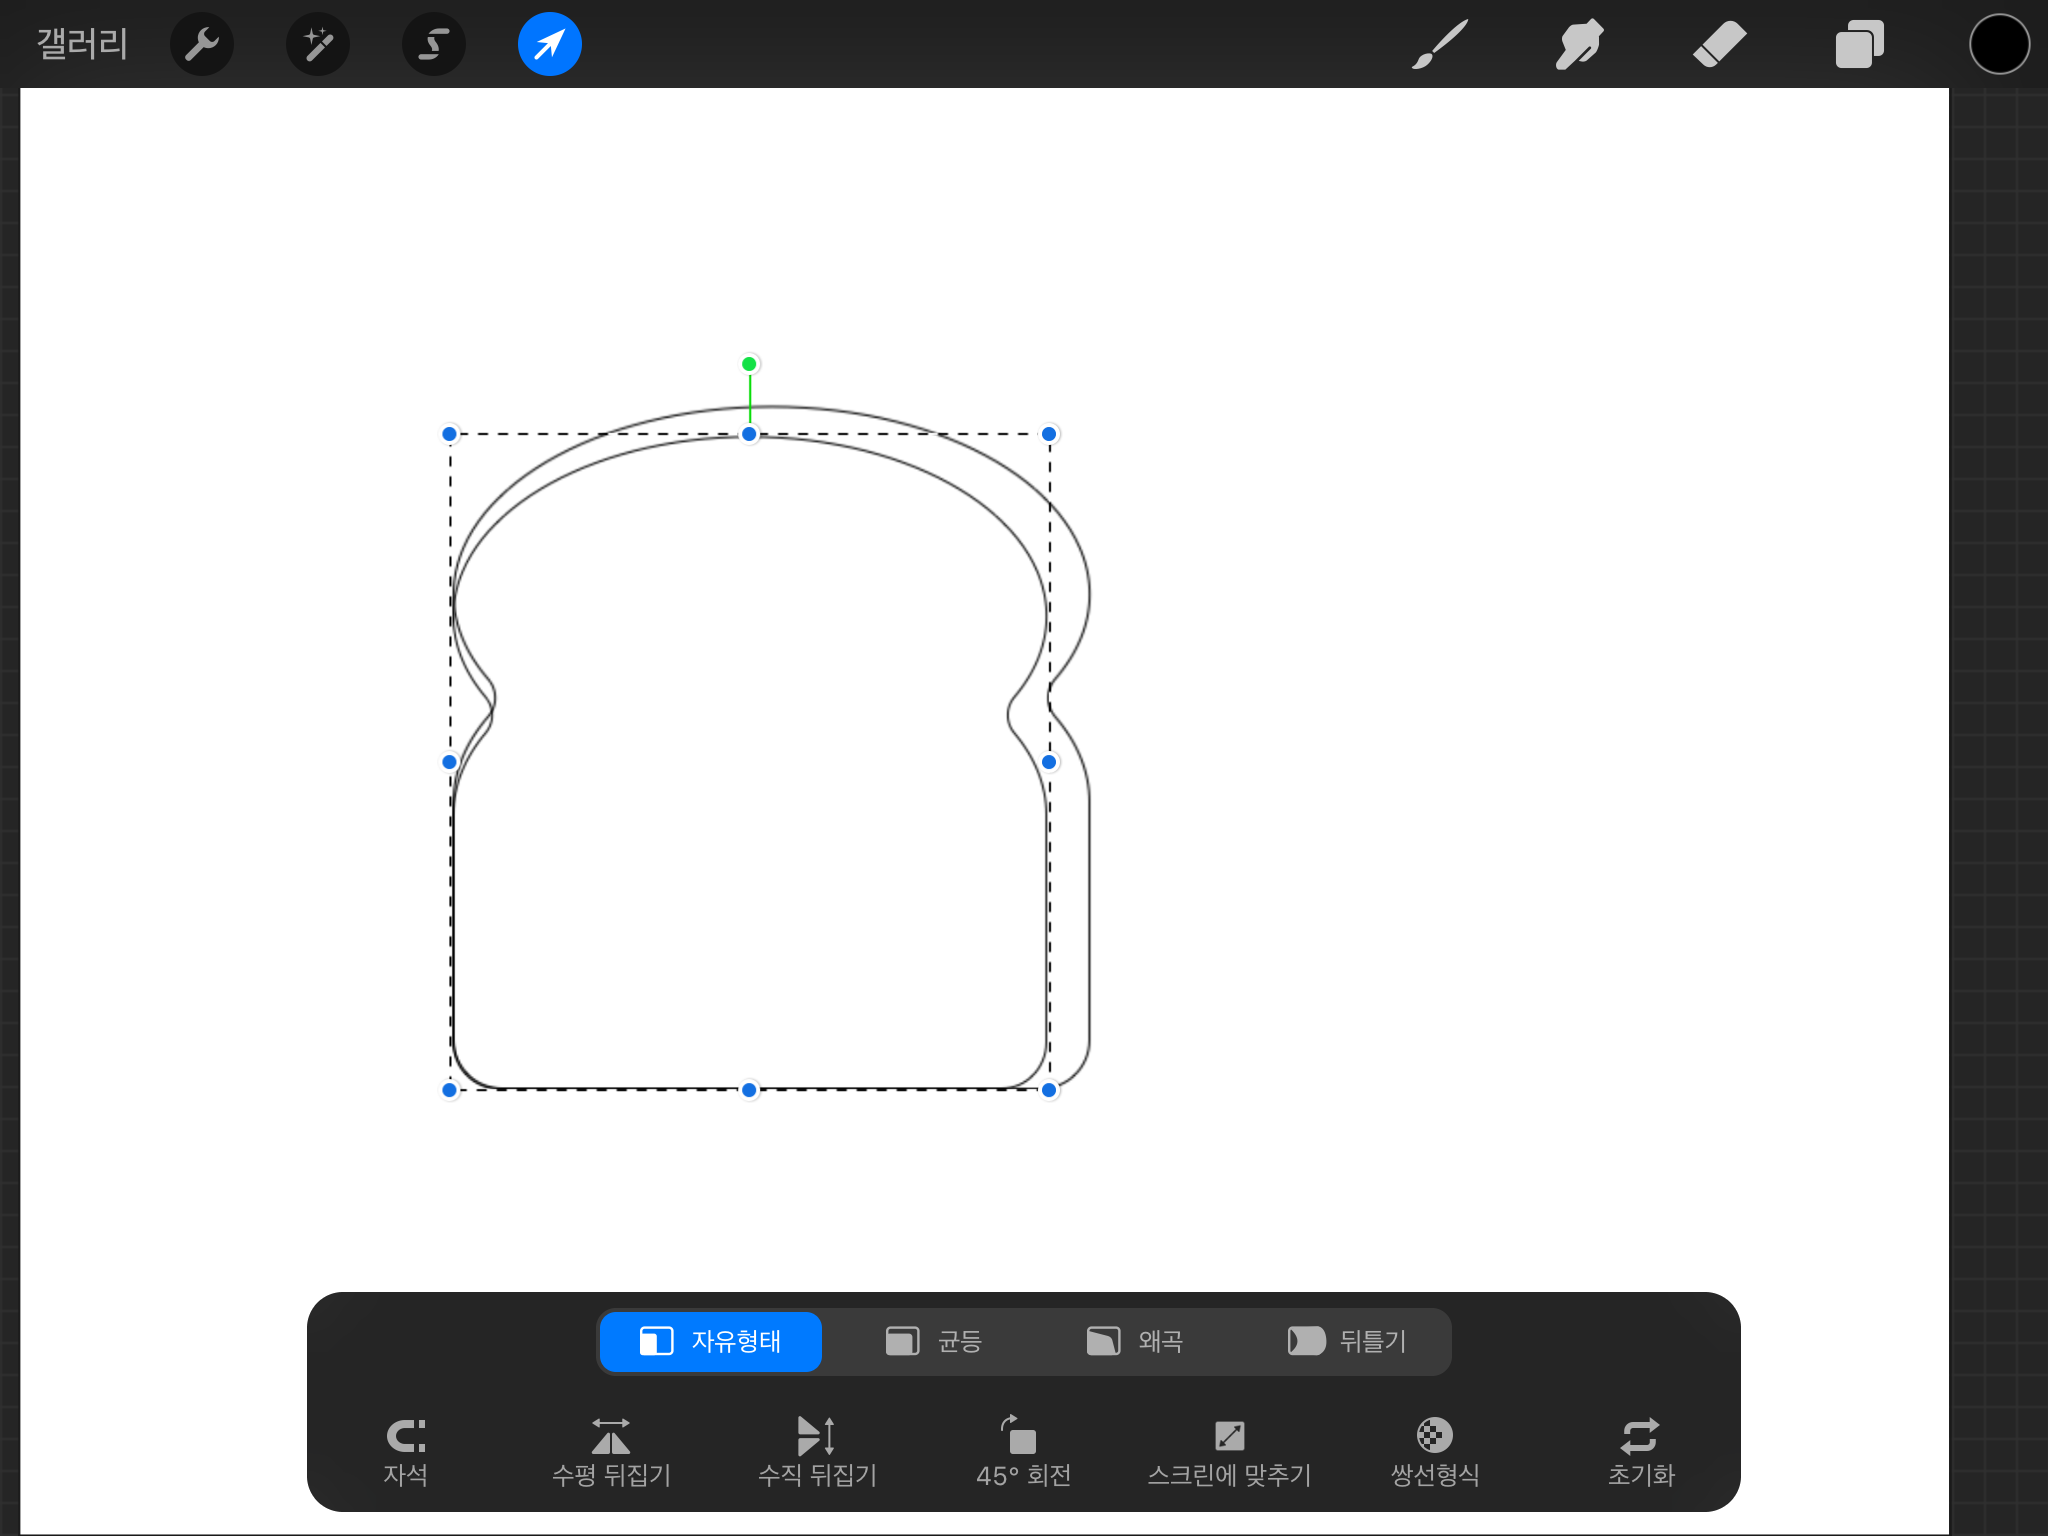
Task: Deselect the active Transform arrow tool
Action: click(x=550, y=44)
